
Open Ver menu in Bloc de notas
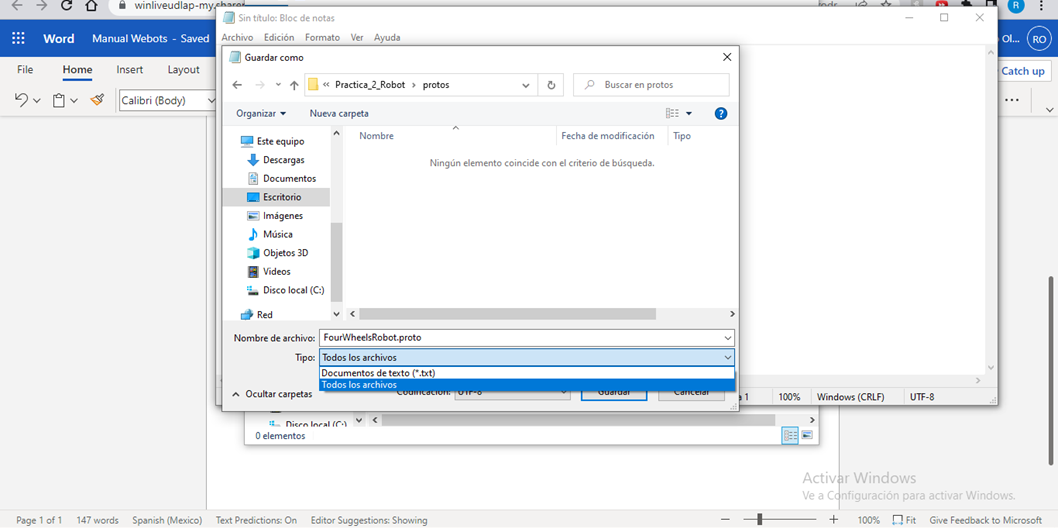click(x=357, y=37)
